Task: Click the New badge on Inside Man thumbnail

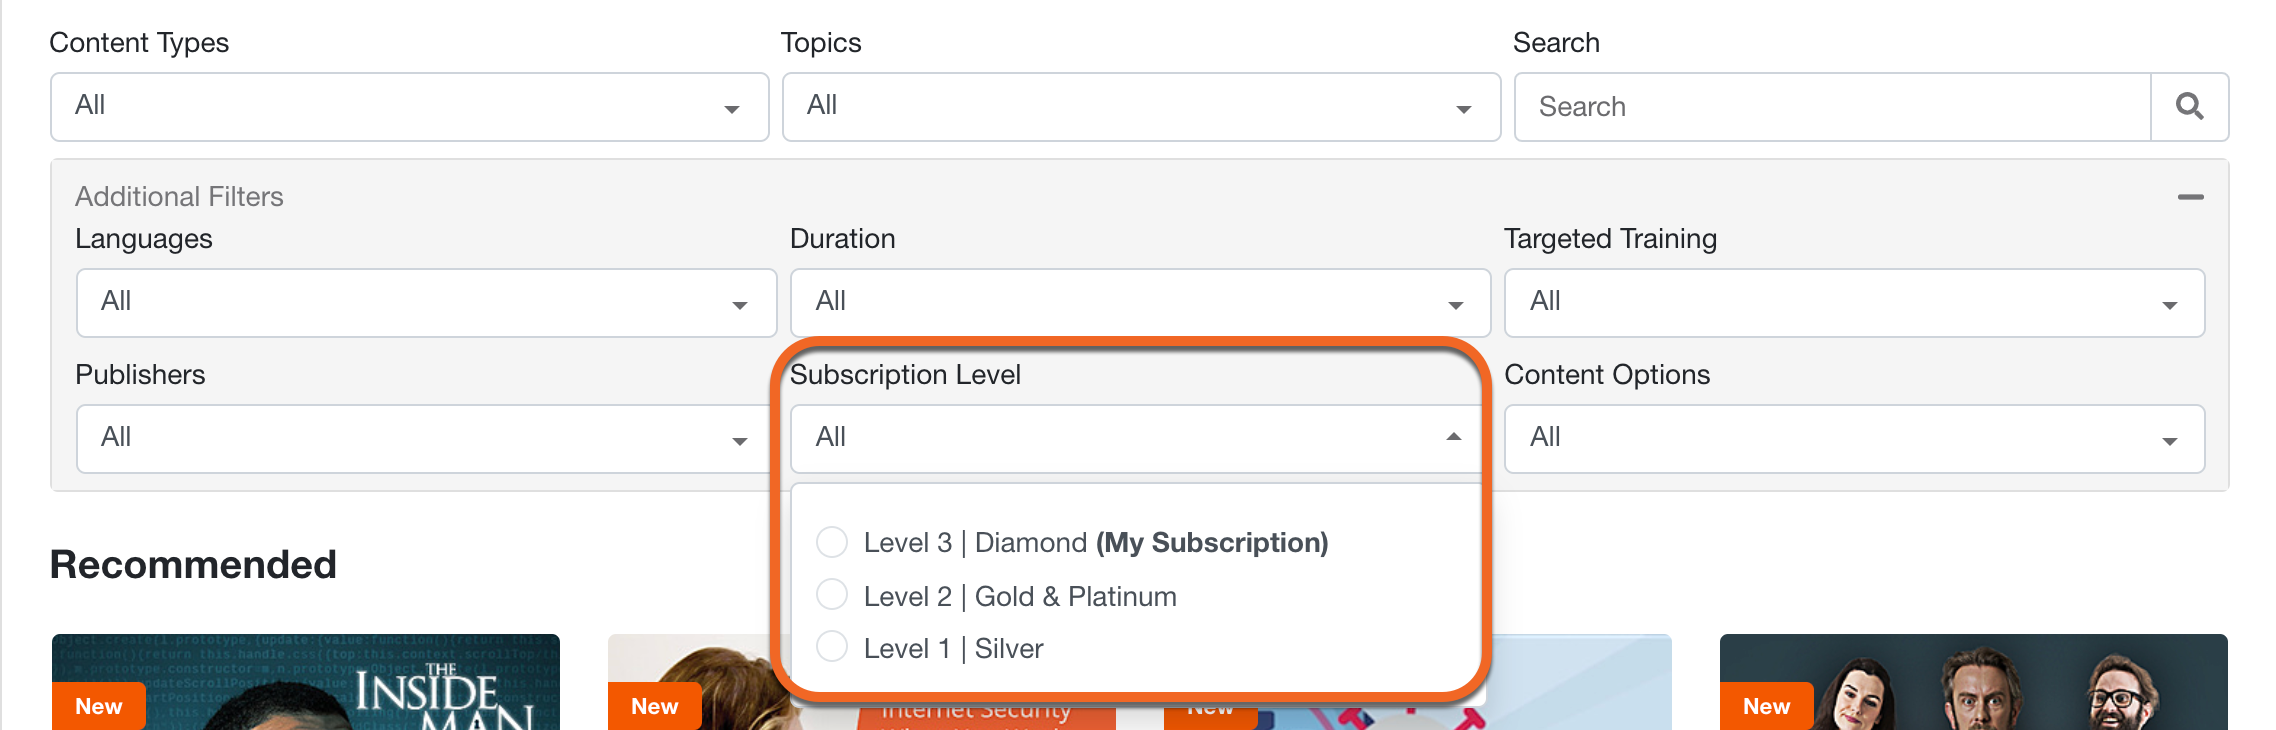Action: point(99,706)
